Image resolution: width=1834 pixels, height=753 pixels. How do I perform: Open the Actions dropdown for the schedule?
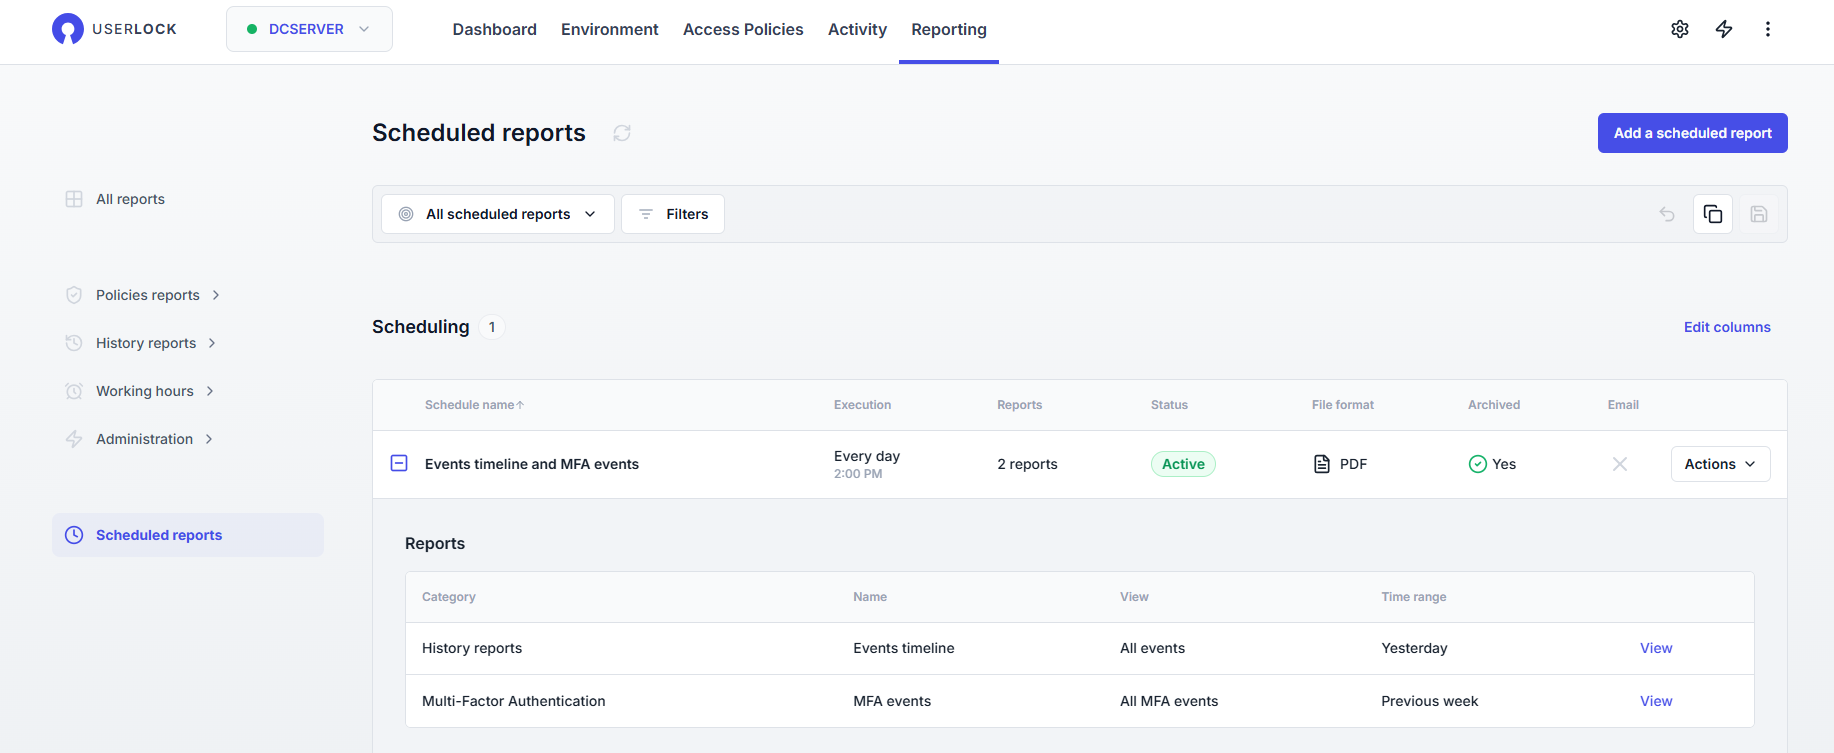pyautogui.click(x=1720, y=464)
